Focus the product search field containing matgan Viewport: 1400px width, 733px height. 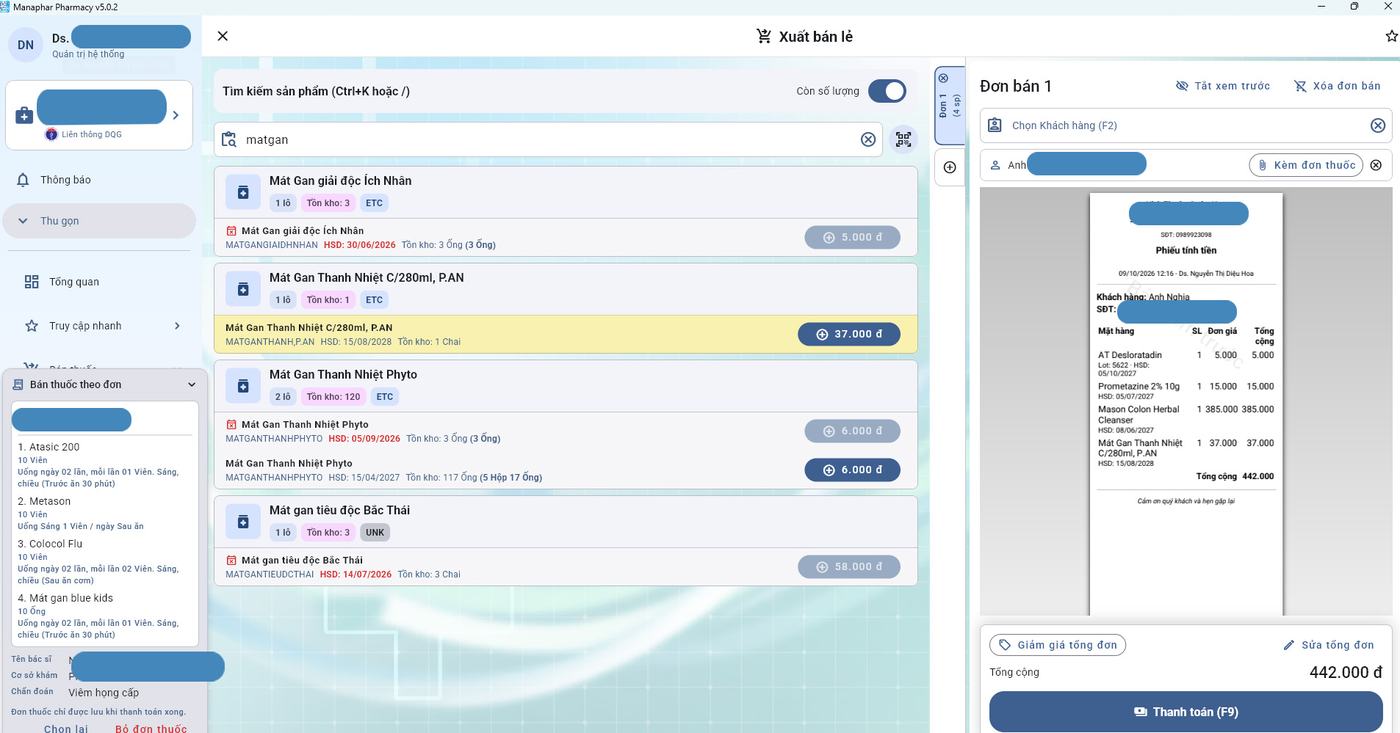click(548, 140)
